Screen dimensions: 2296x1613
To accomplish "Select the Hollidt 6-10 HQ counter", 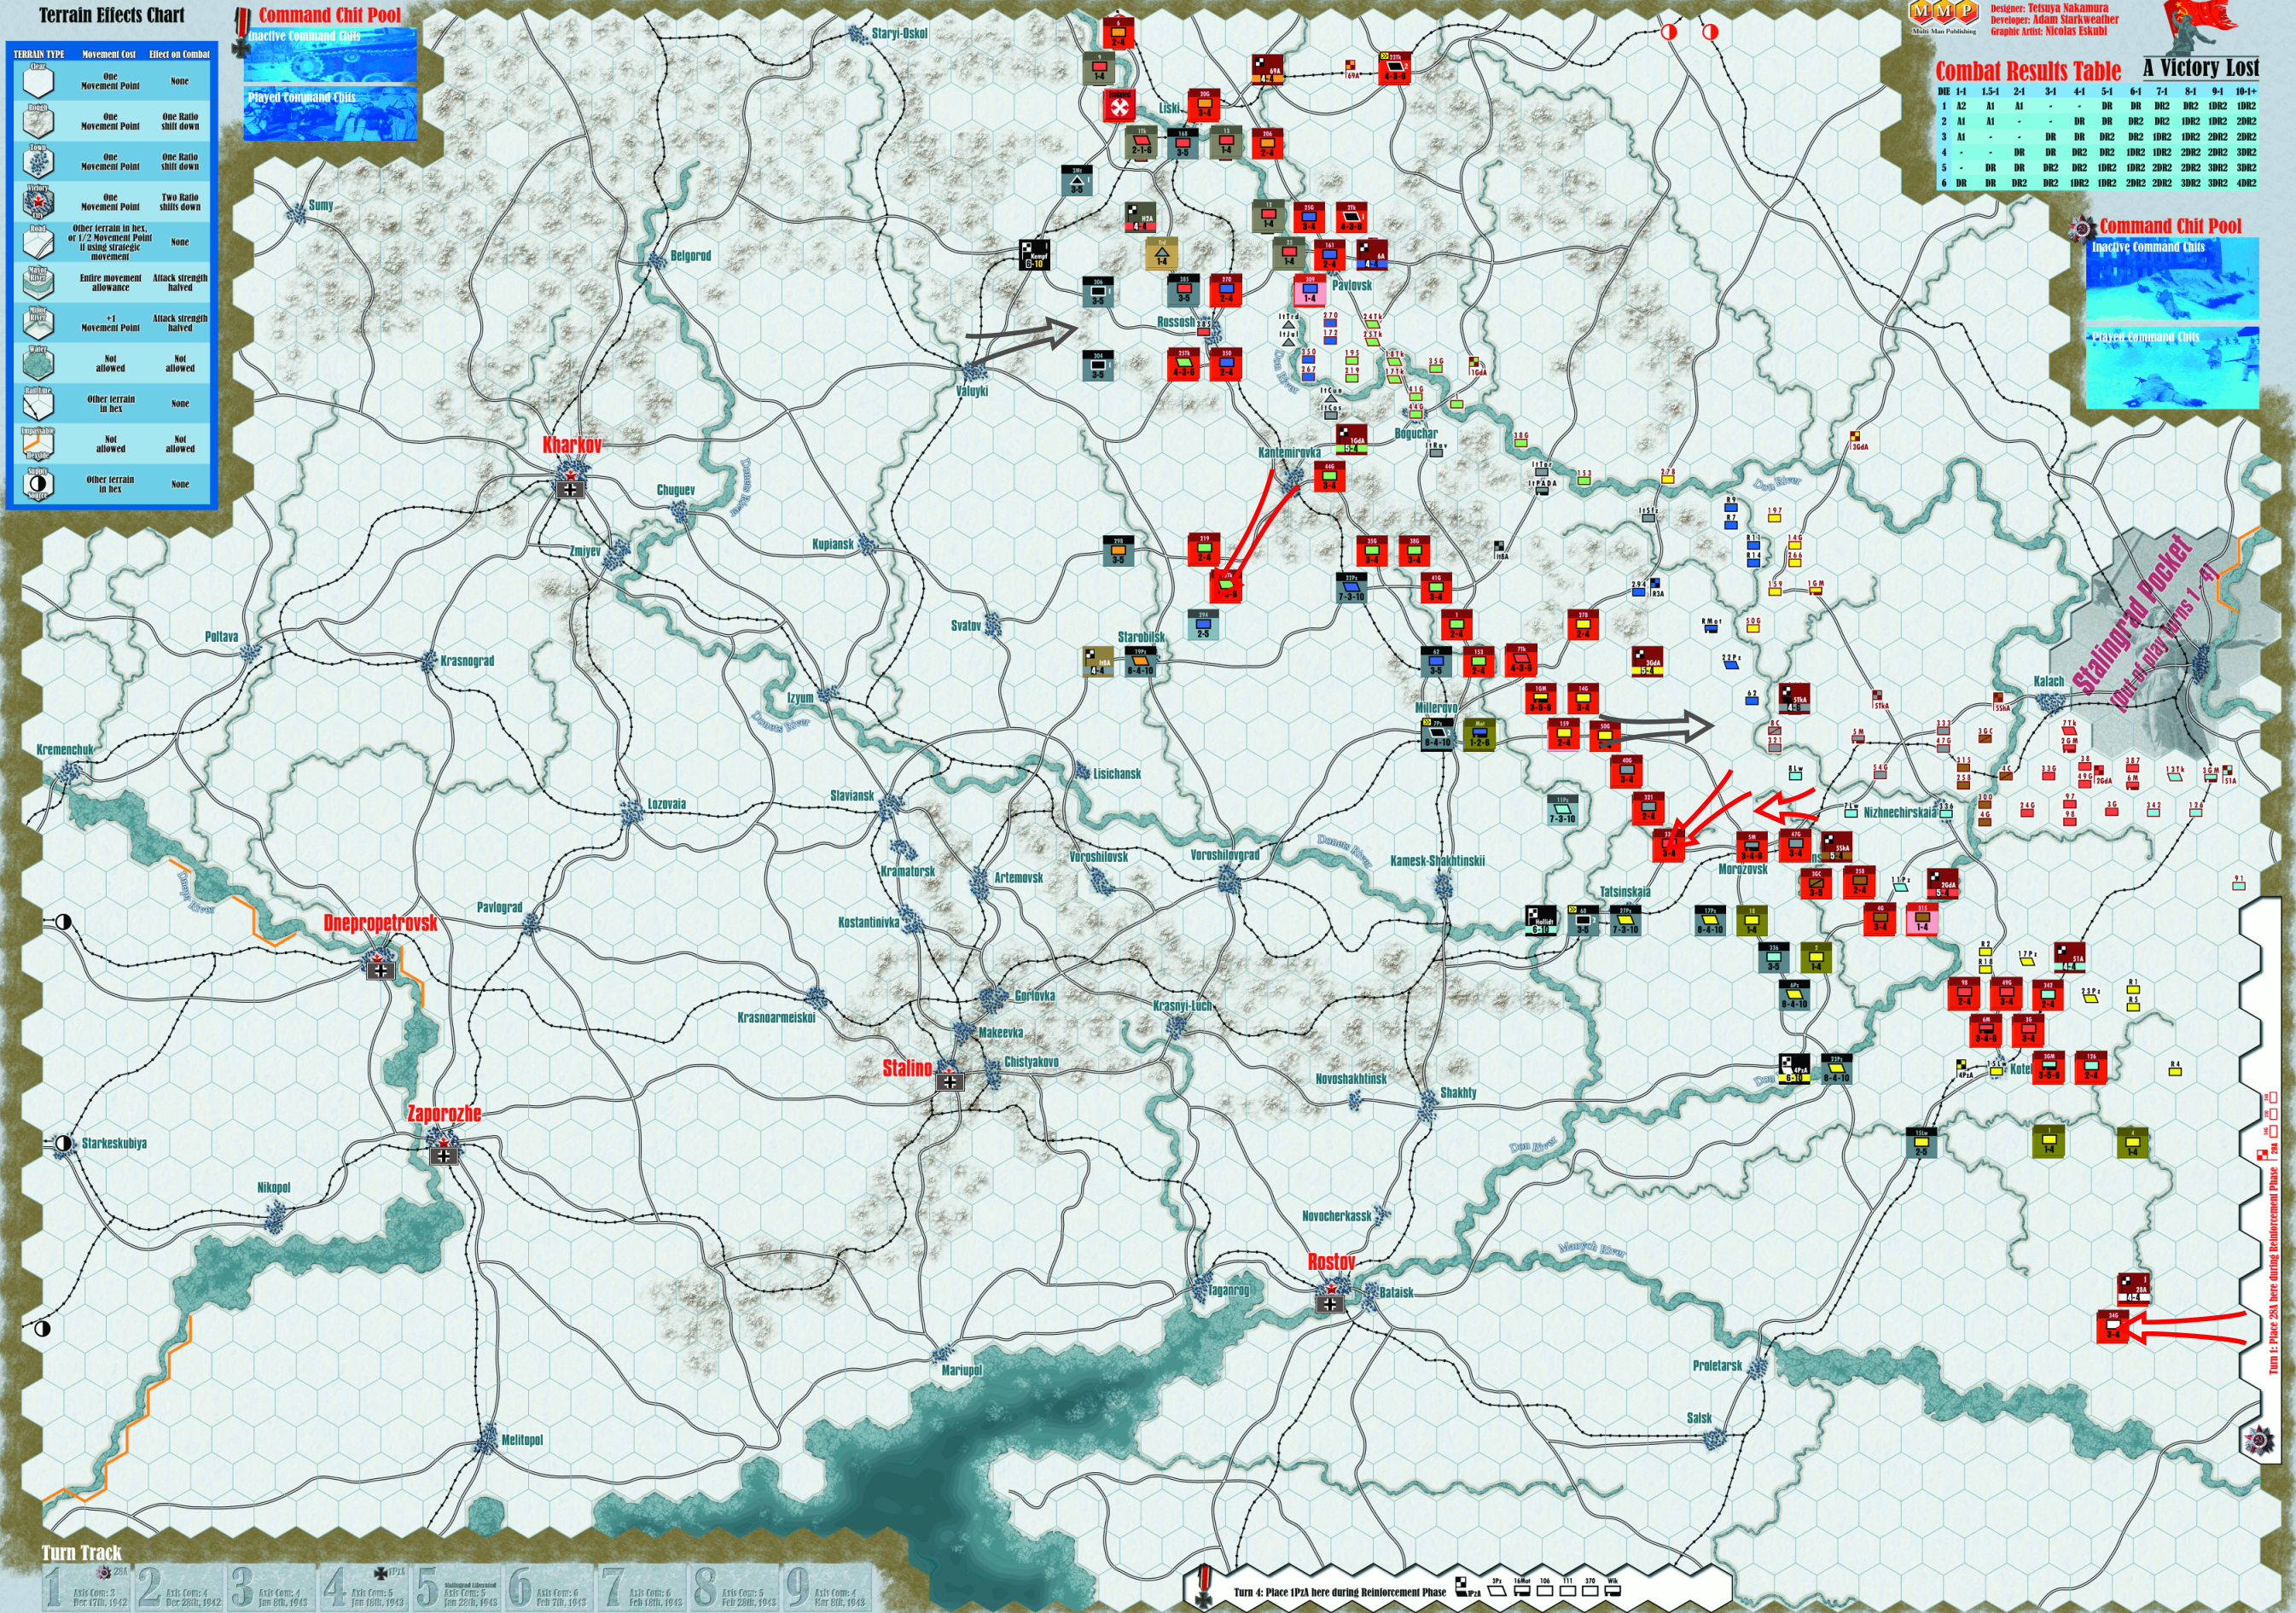I will tap(1541, 920).
